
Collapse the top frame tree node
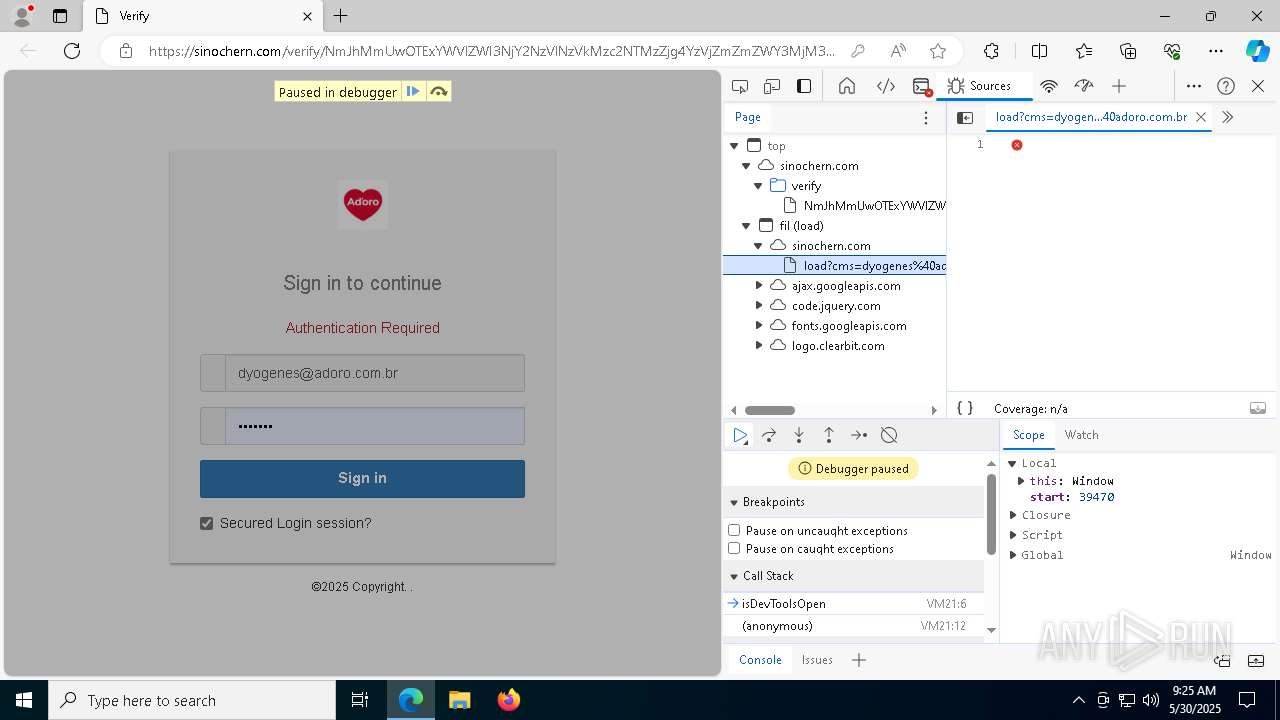(735, 146)
